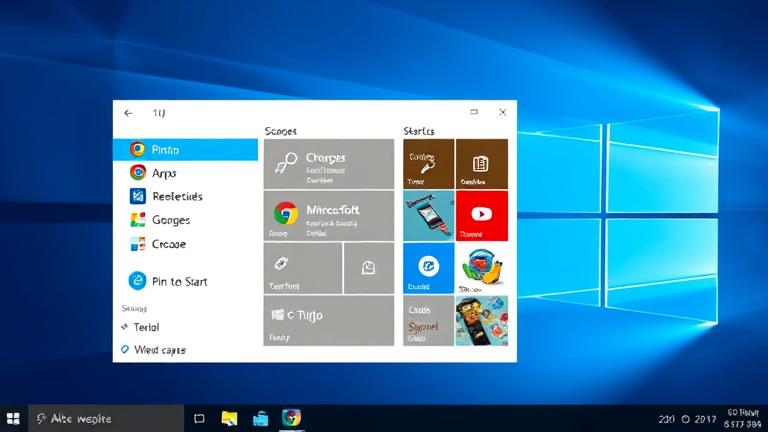Screen dimensions: 768x432
Task: Open the "Cherges" tile with the magnifier icon
Action: pos(329,164)
